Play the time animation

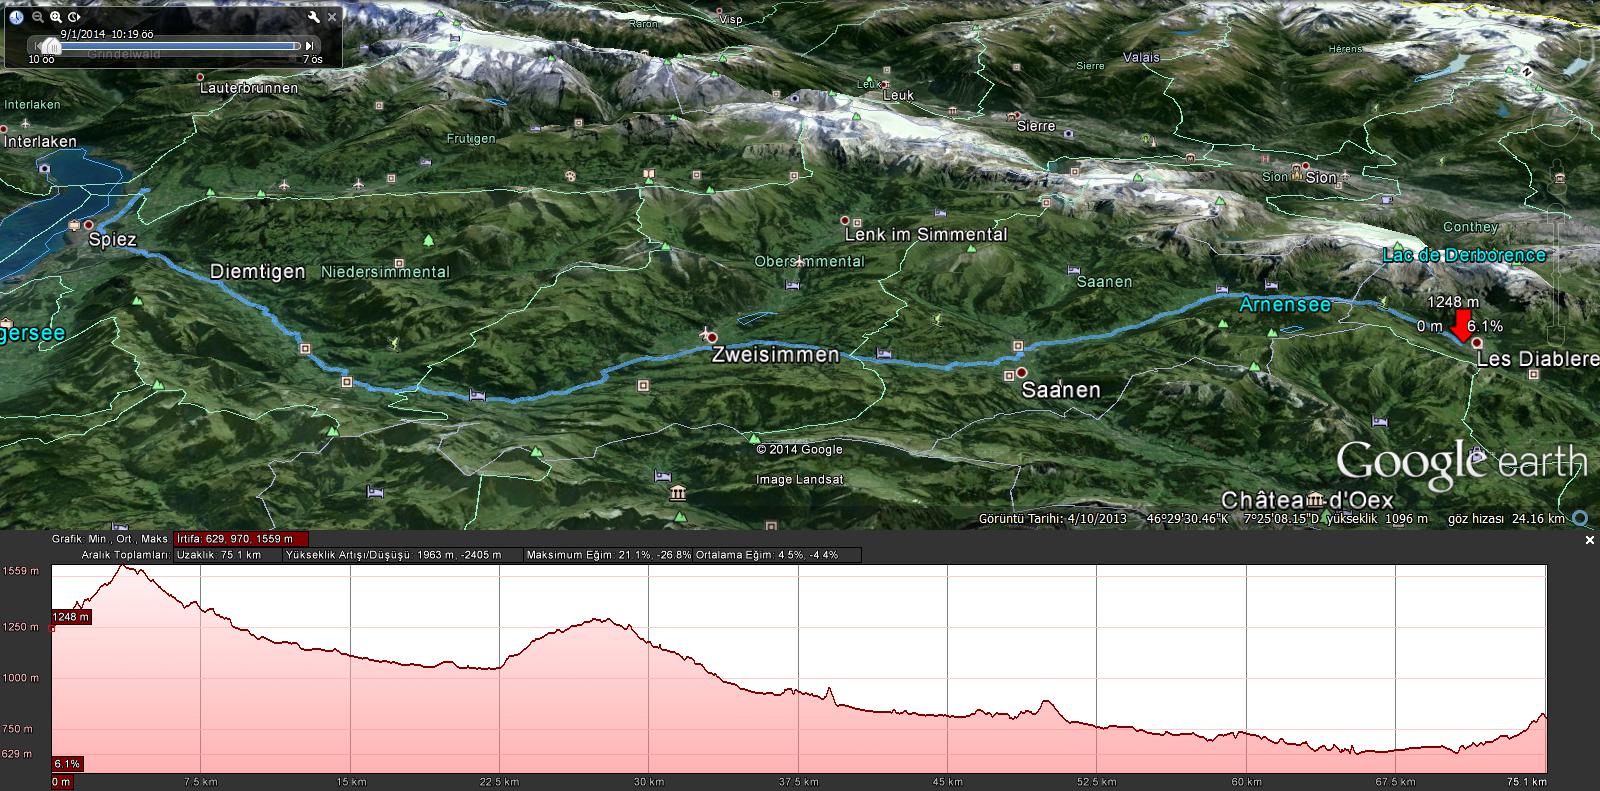pyautogui.click(x=74, y=17)
